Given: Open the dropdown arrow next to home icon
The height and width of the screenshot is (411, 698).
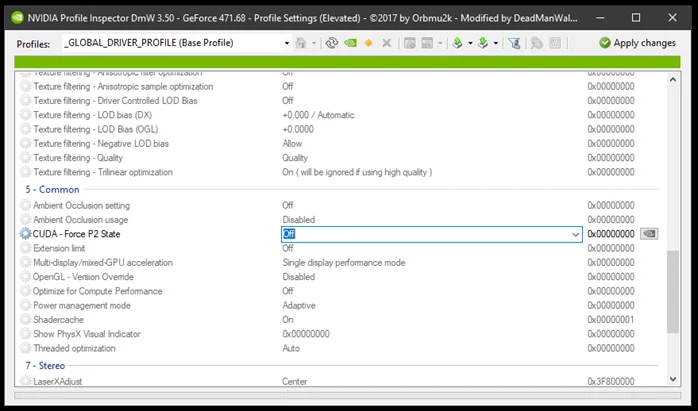Looking at the screenshot, I should tap(314, 43).
